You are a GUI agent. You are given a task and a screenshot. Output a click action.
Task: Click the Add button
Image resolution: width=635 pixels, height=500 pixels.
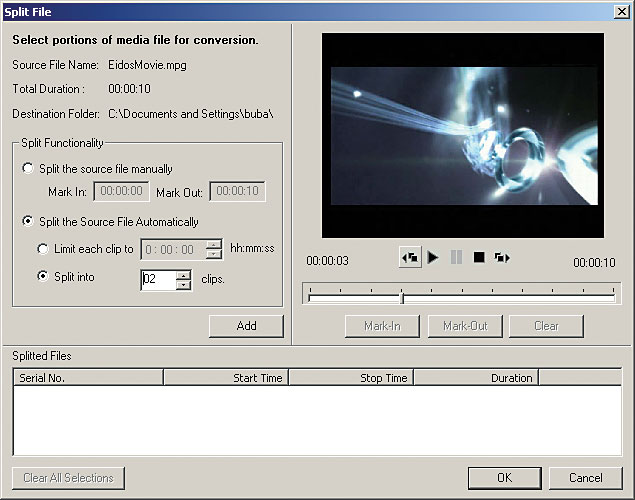coord(246,326)
